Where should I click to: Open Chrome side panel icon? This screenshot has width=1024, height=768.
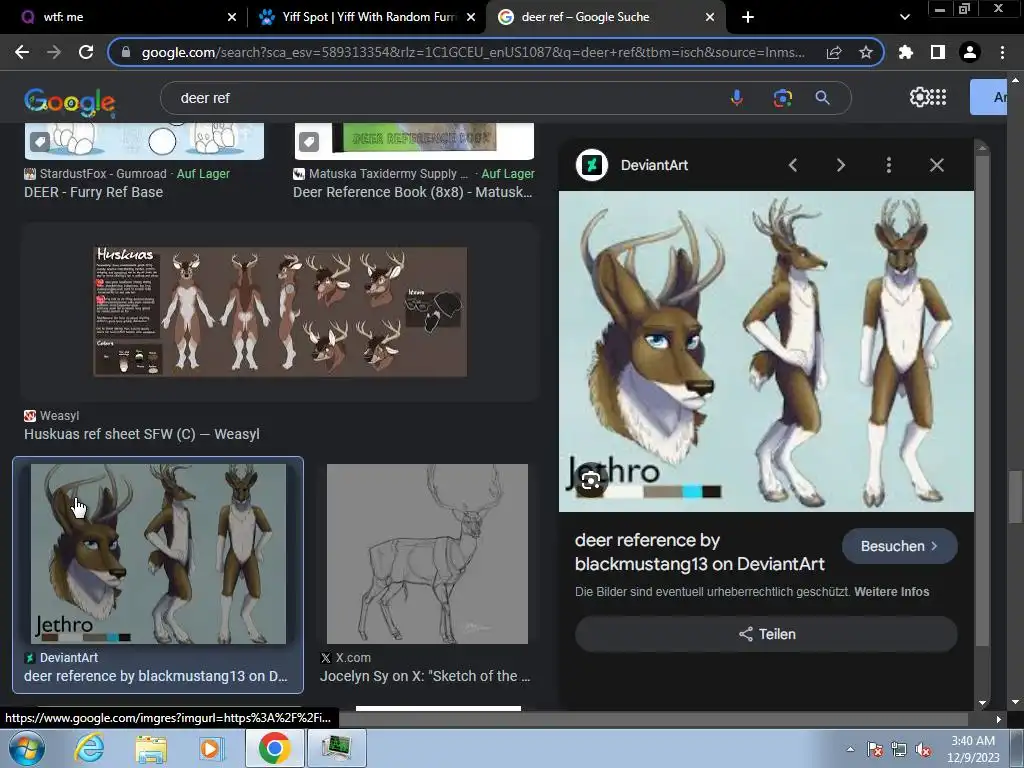(938, 52)
